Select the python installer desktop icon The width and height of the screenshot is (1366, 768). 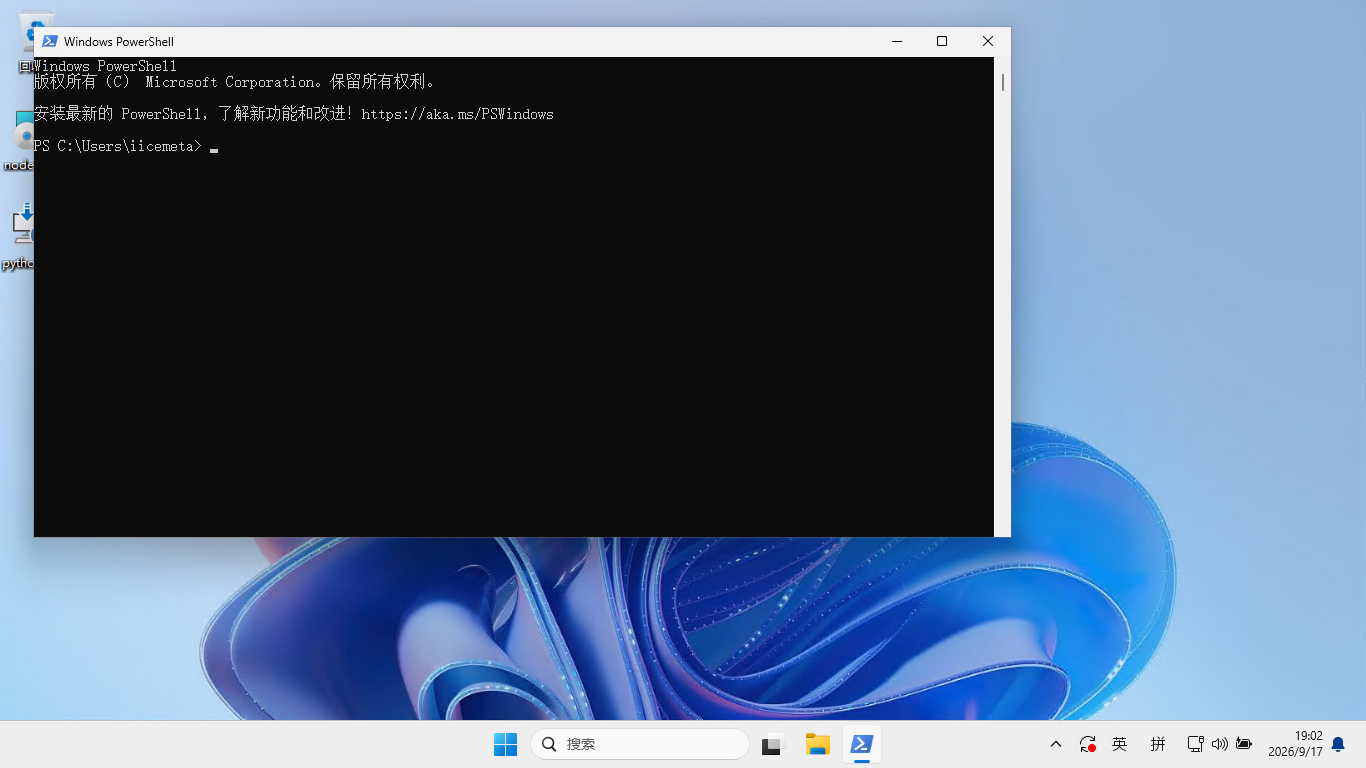18,236
